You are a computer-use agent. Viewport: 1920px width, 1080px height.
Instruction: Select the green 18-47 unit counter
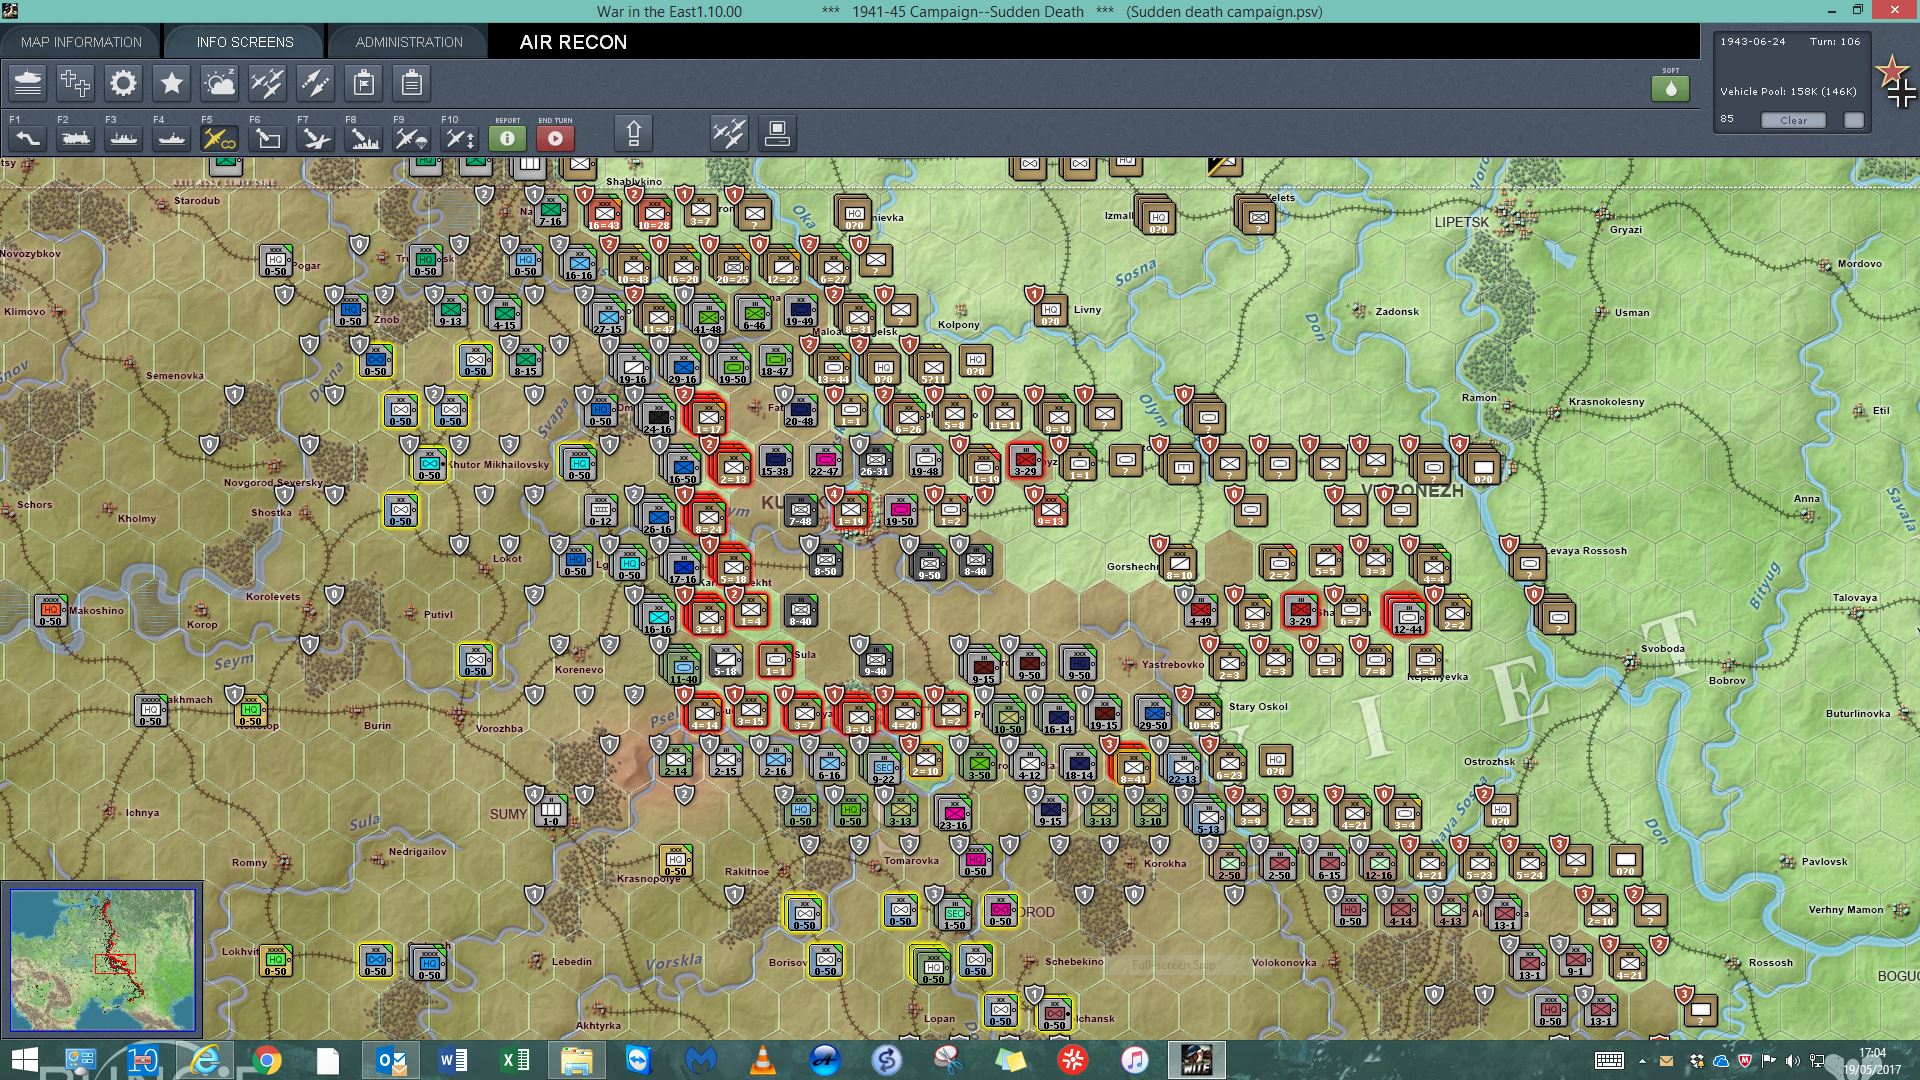pos(775,361)
